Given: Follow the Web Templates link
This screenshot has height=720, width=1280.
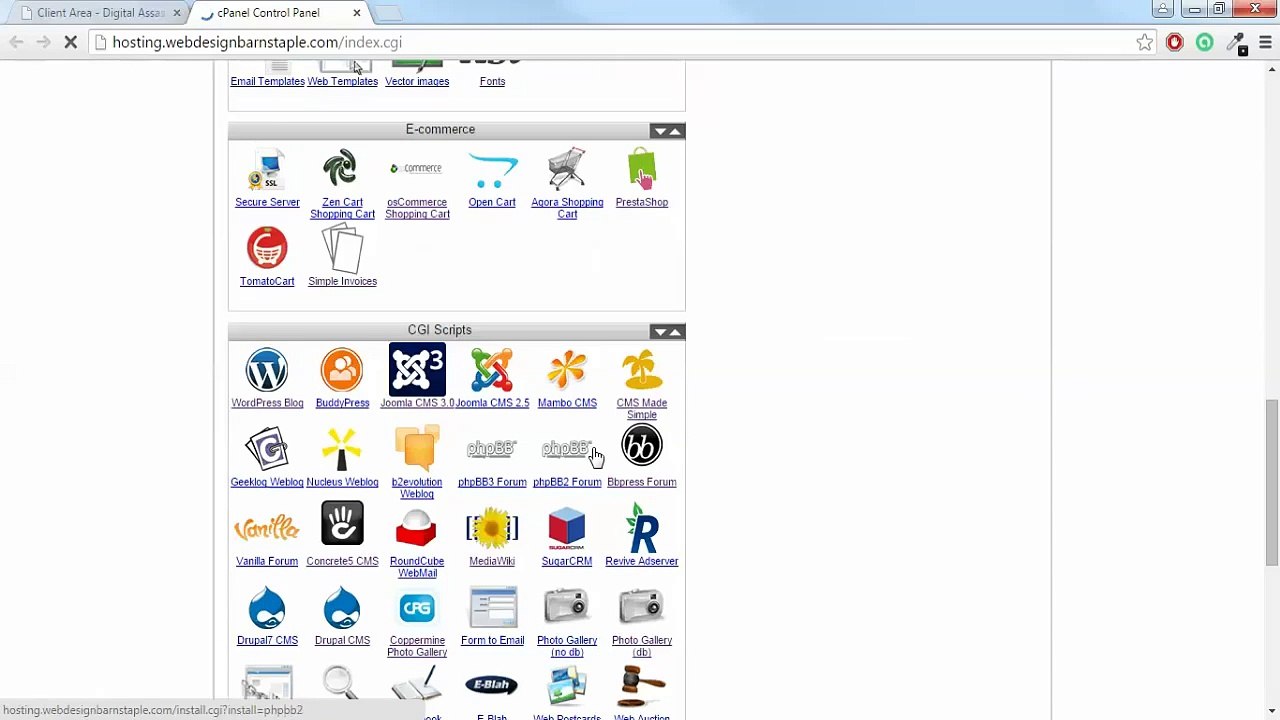Looking at the screenshot, I should (x=342, y=81).
